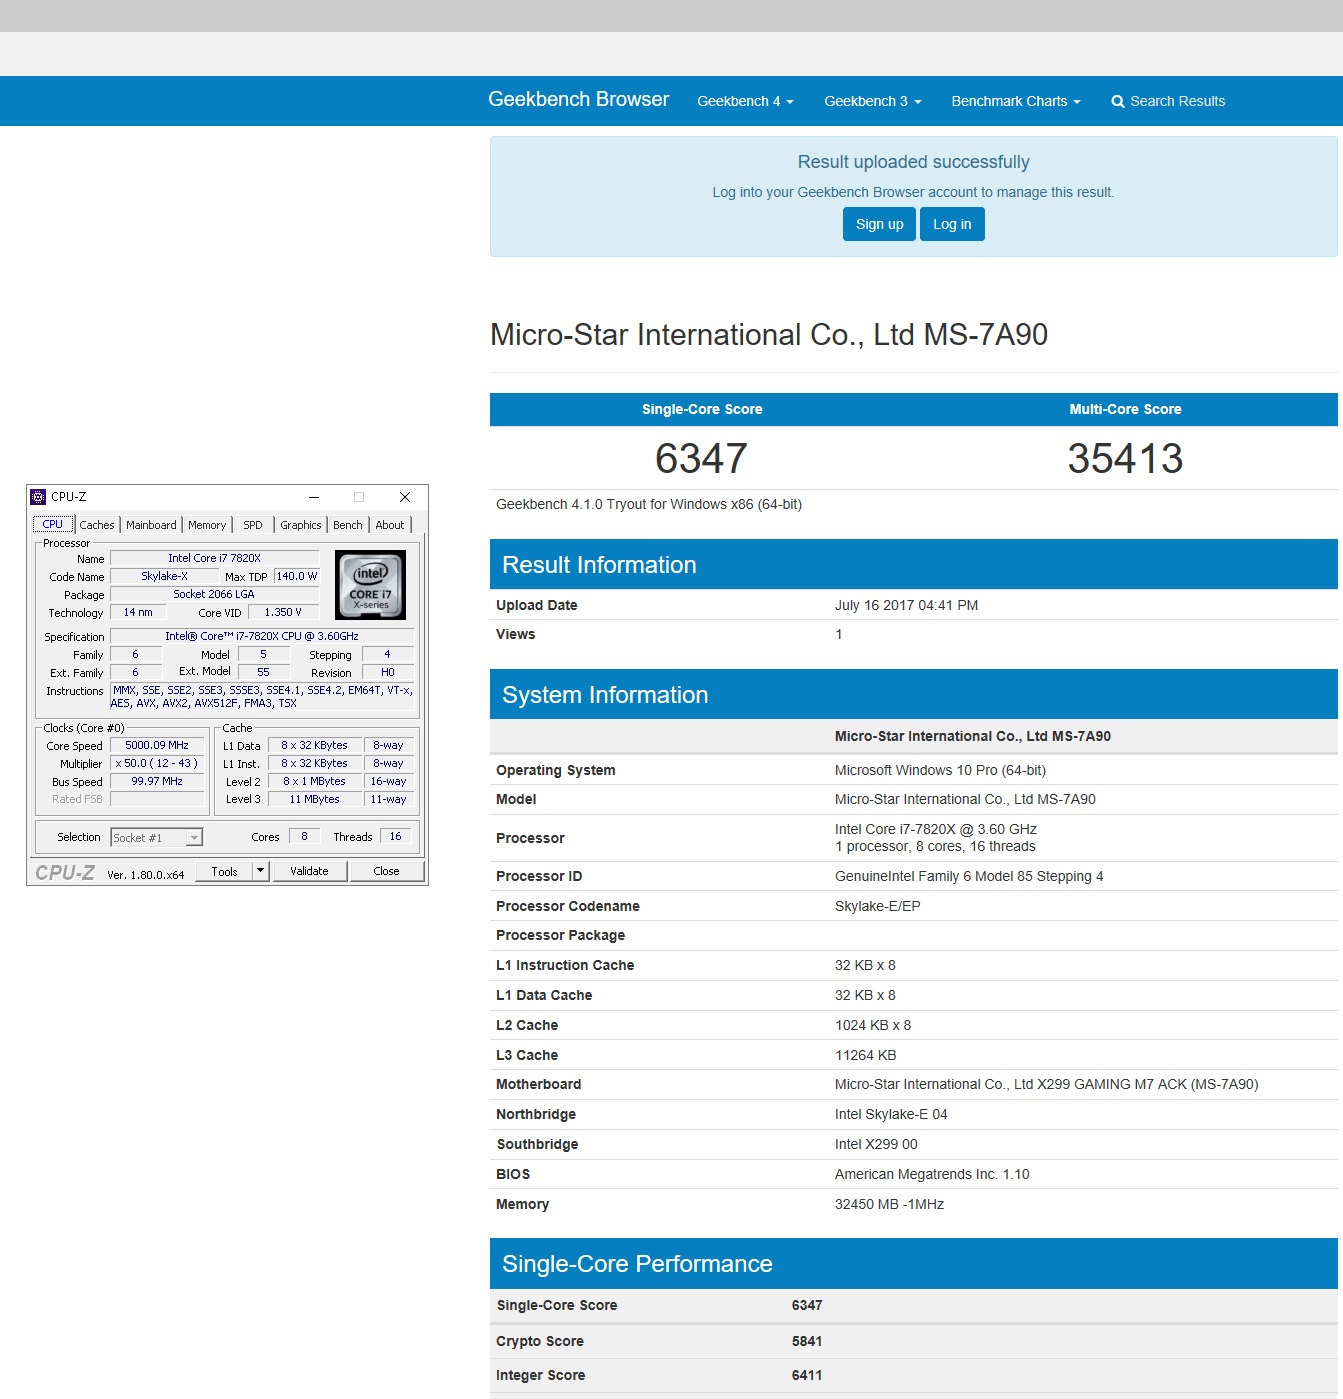
Task: Click the Core Speed value '5000.09 MHz'
Action: [157, 745]
